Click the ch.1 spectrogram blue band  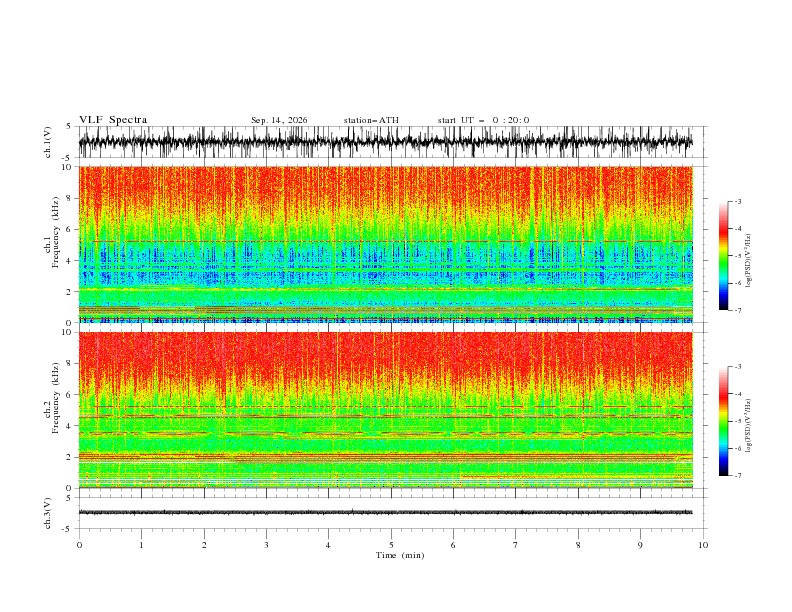[385, 263]
